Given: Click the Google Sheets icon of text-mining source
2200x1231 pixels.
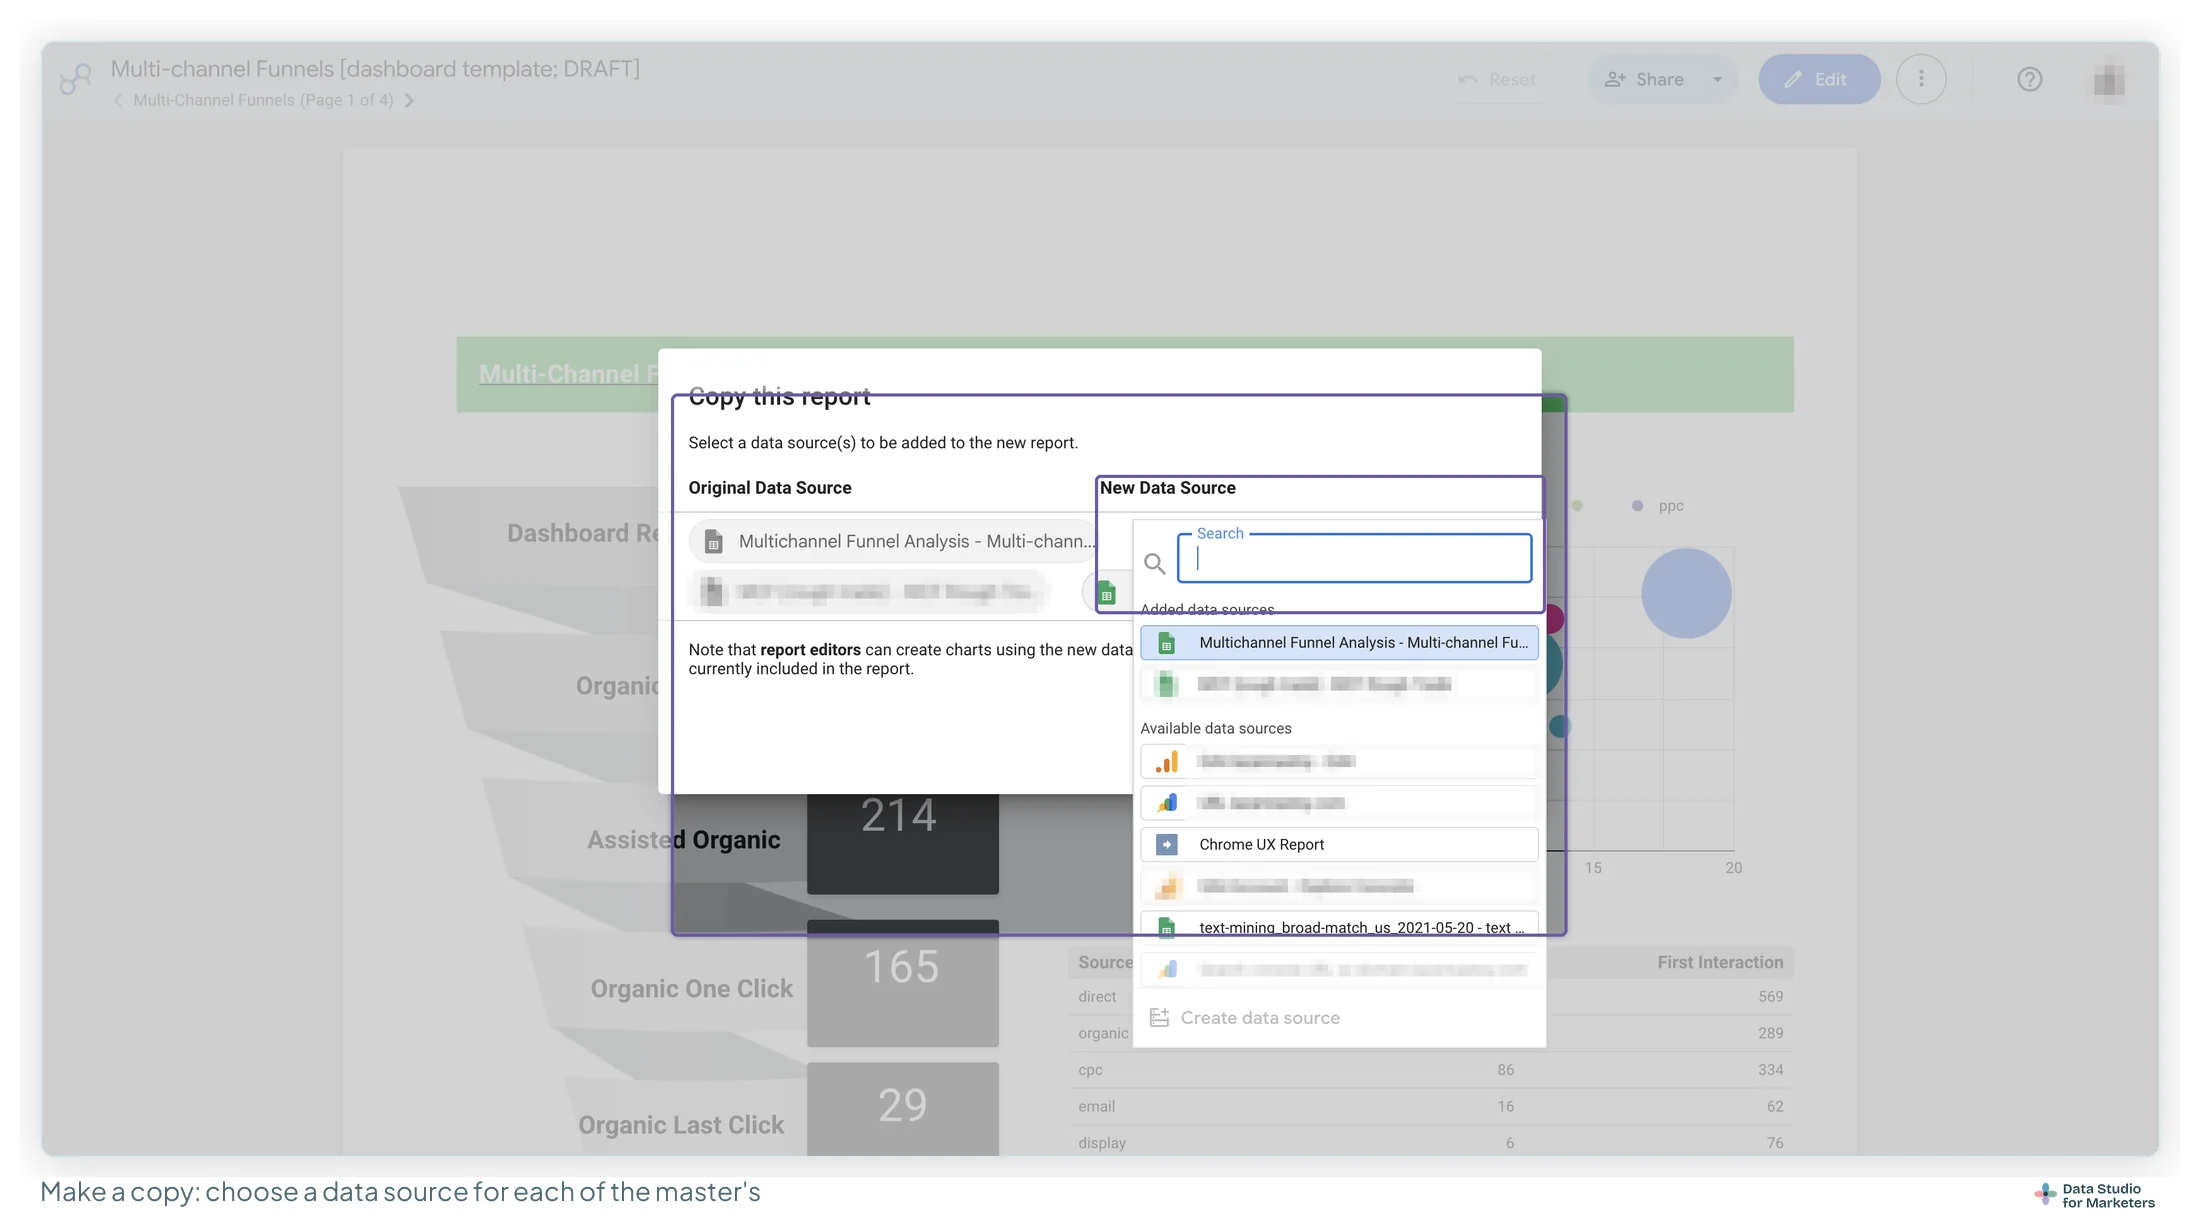Looking at the screenshot, I should click(x=1166, y=928).
